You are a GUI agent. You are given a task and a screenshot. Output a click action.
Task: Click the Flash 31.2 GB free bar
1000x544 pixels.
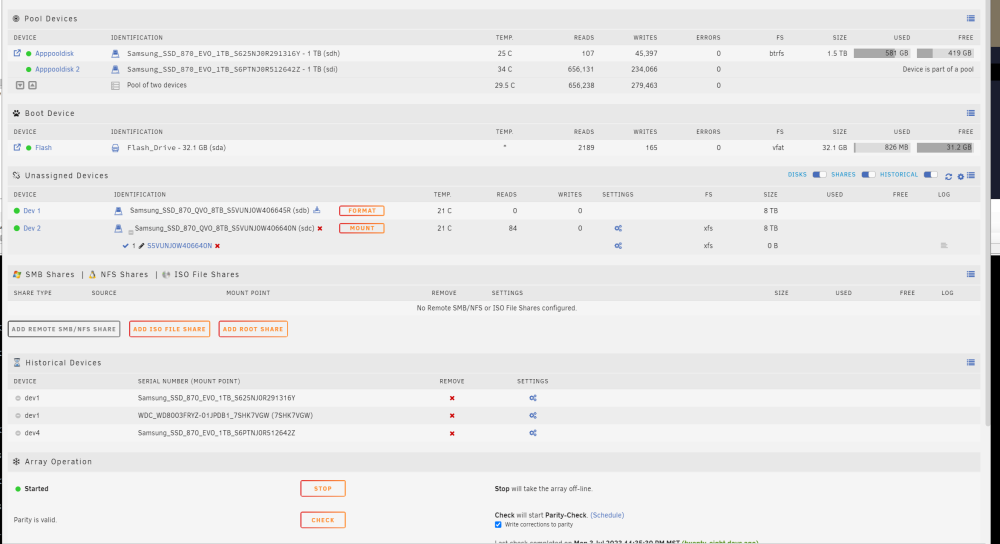[946, 147]
